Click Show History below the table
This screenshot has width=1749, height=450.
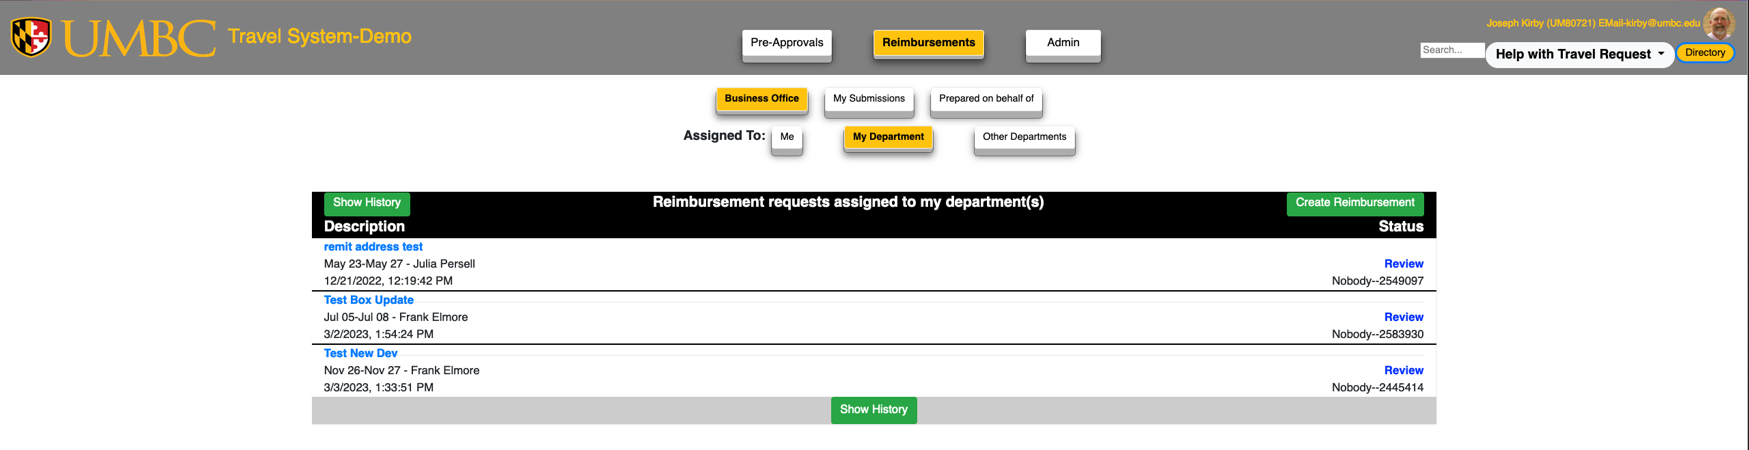874,410
